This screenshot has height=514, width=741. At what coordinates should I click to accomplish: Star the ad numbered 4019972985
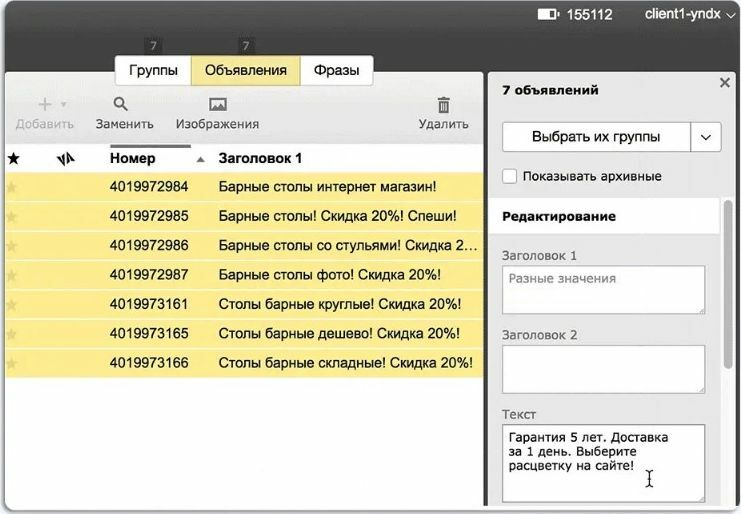click(12, 217)
